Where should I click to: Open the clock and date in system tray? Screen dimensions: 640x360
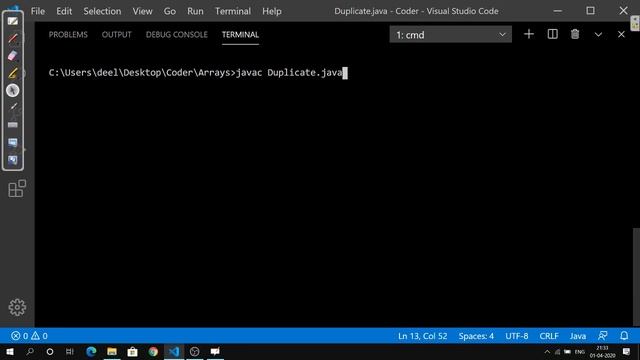(602, 351)
